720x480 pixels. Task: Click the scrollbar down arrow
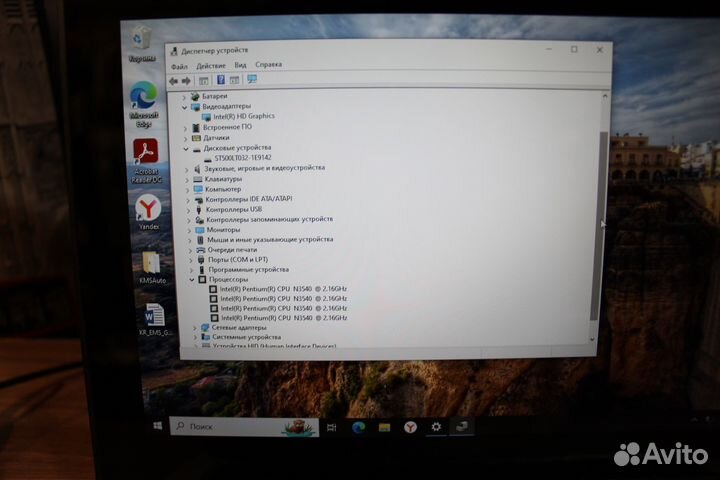pos(592,339)
